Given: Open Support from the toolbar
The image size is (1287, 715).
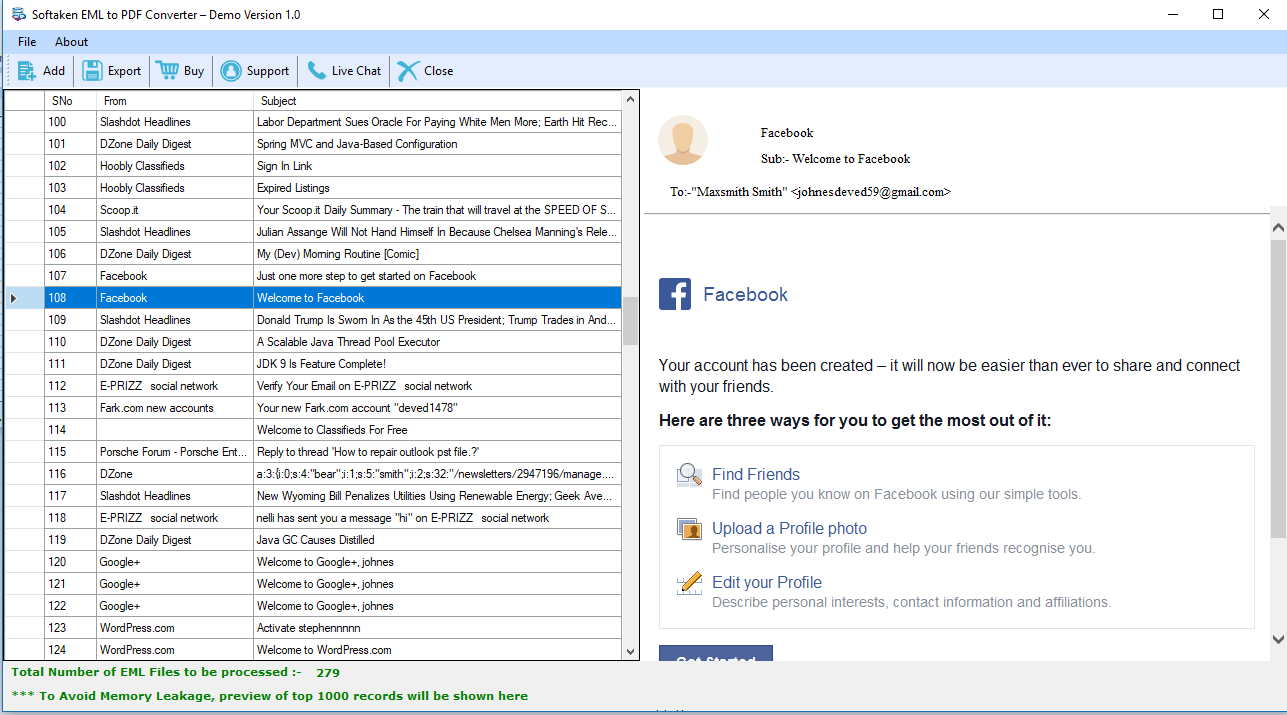Looking at the screenshot, I should point(254,71).
